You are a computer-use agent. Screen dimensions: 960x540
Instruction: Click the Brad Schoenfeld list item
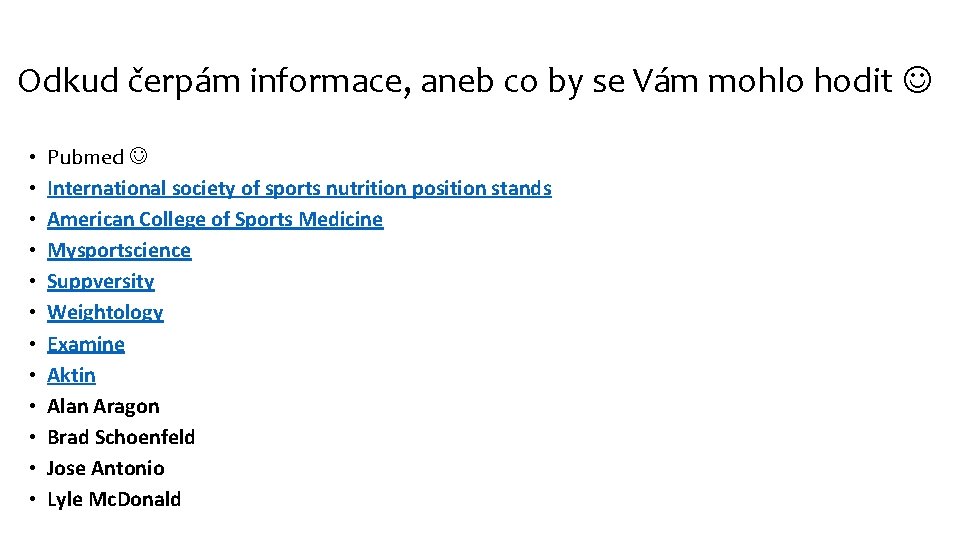point(121,437)
